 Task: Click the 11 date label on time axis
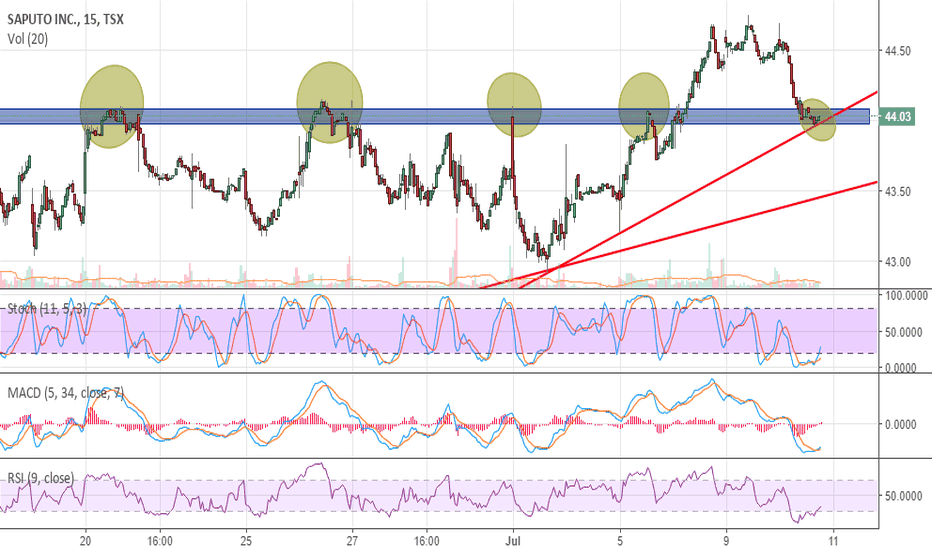point(833,541)
